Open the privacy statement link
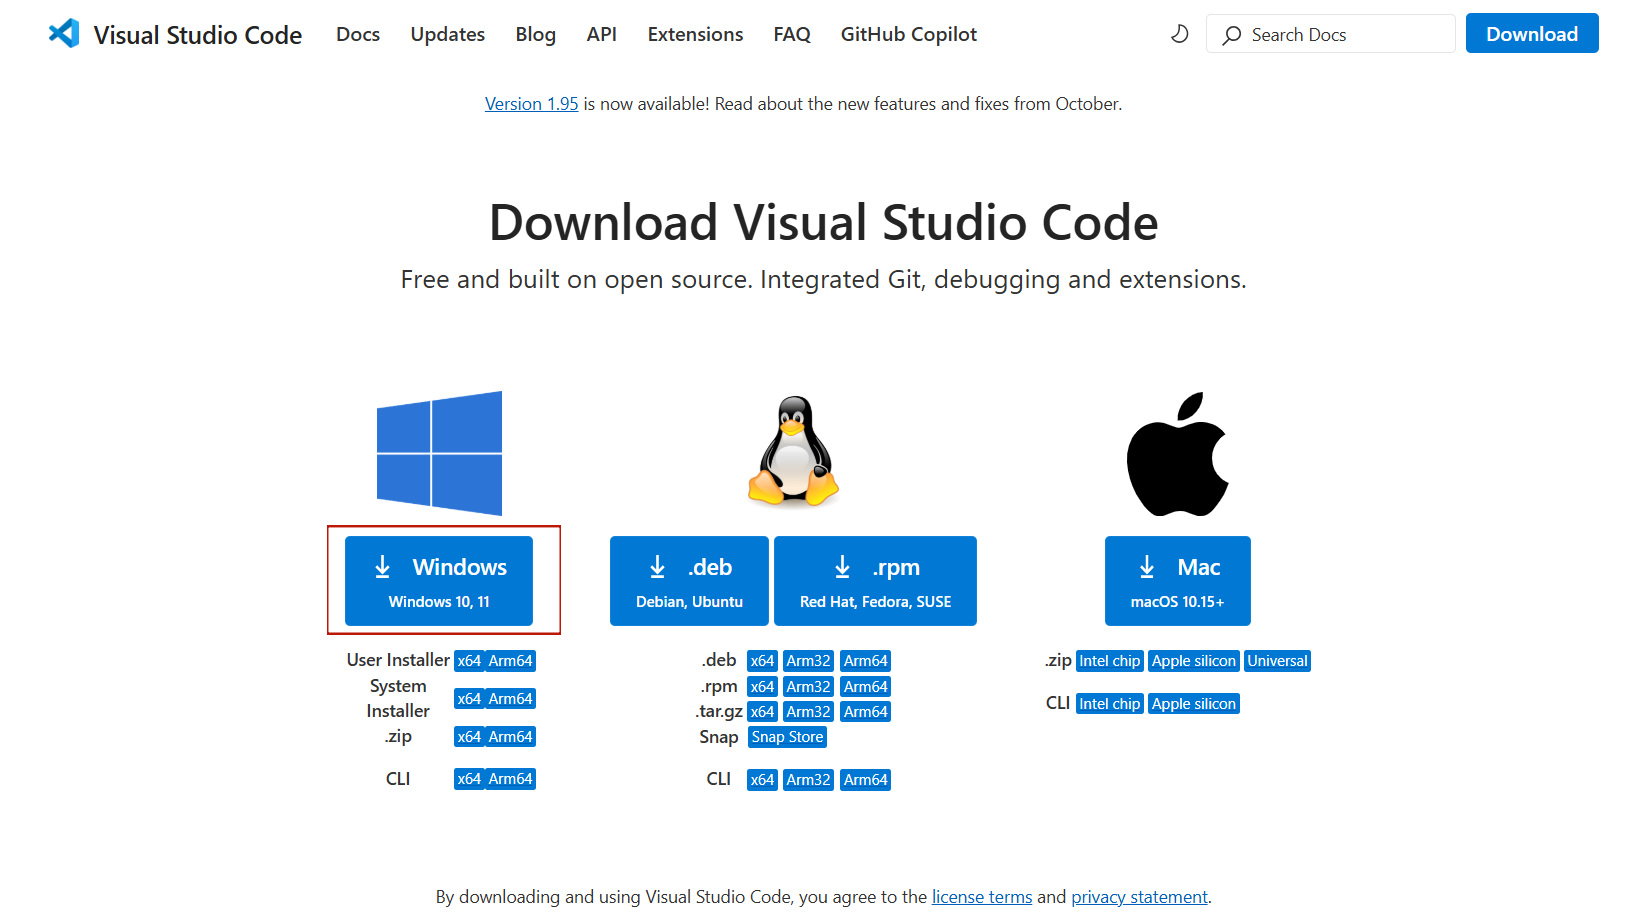1651x917 pixels. 1139,897
